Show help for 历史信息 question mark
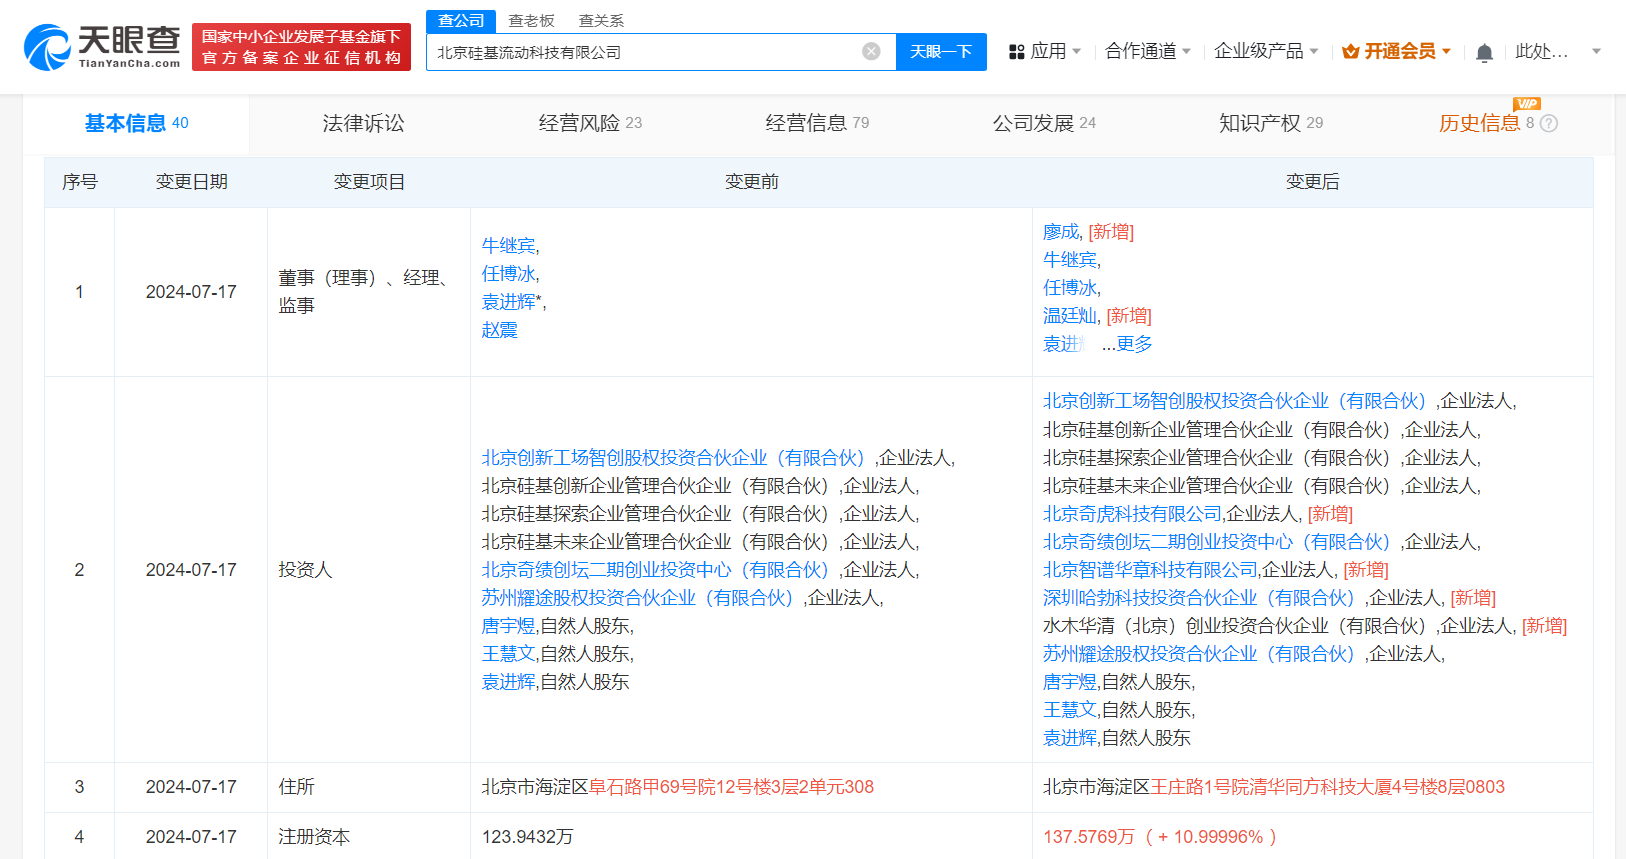1626x859 pixels. pos(1549,123)
